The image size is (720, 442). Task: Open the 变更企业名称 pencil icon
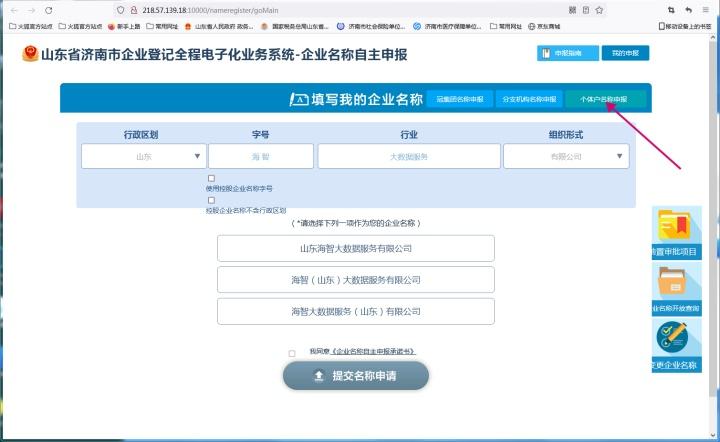[x=672, y=337]
